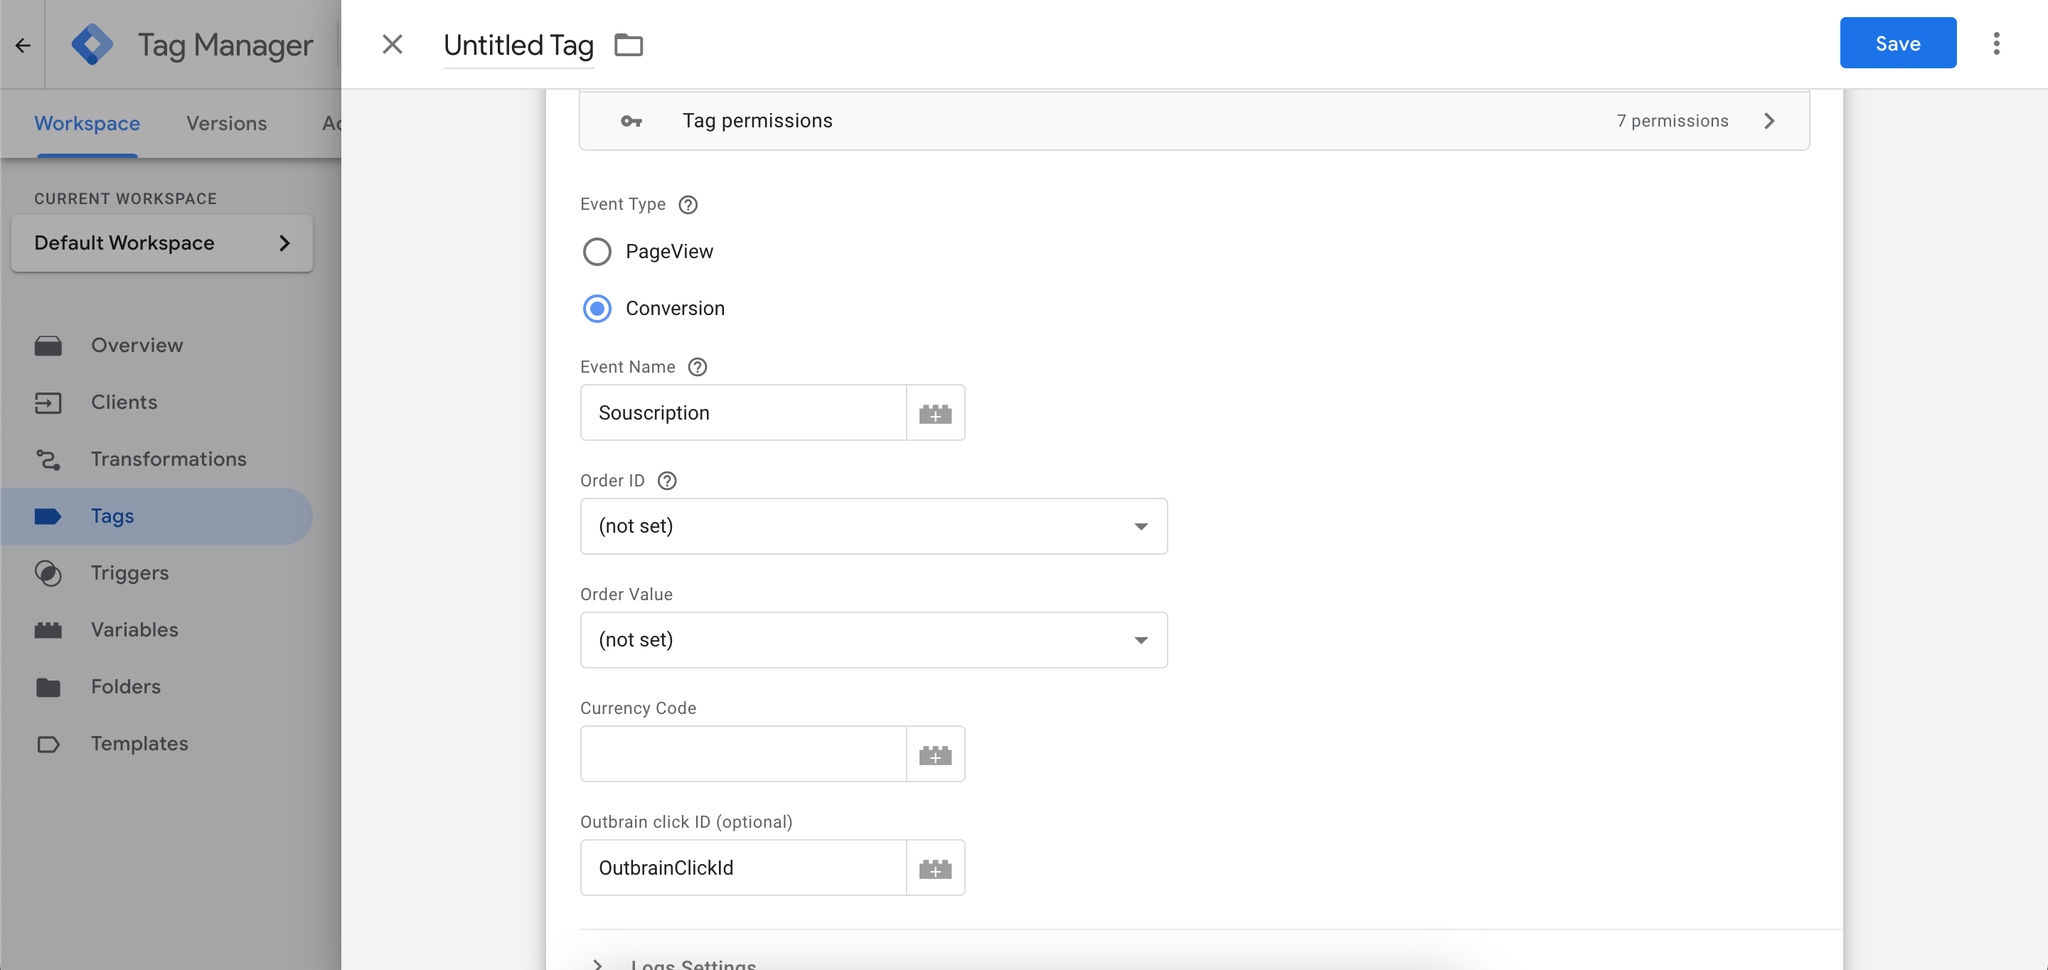Open the Event Type help tooltip
The width and height of the screenshot is (2048, 970).
pos(688,204)
